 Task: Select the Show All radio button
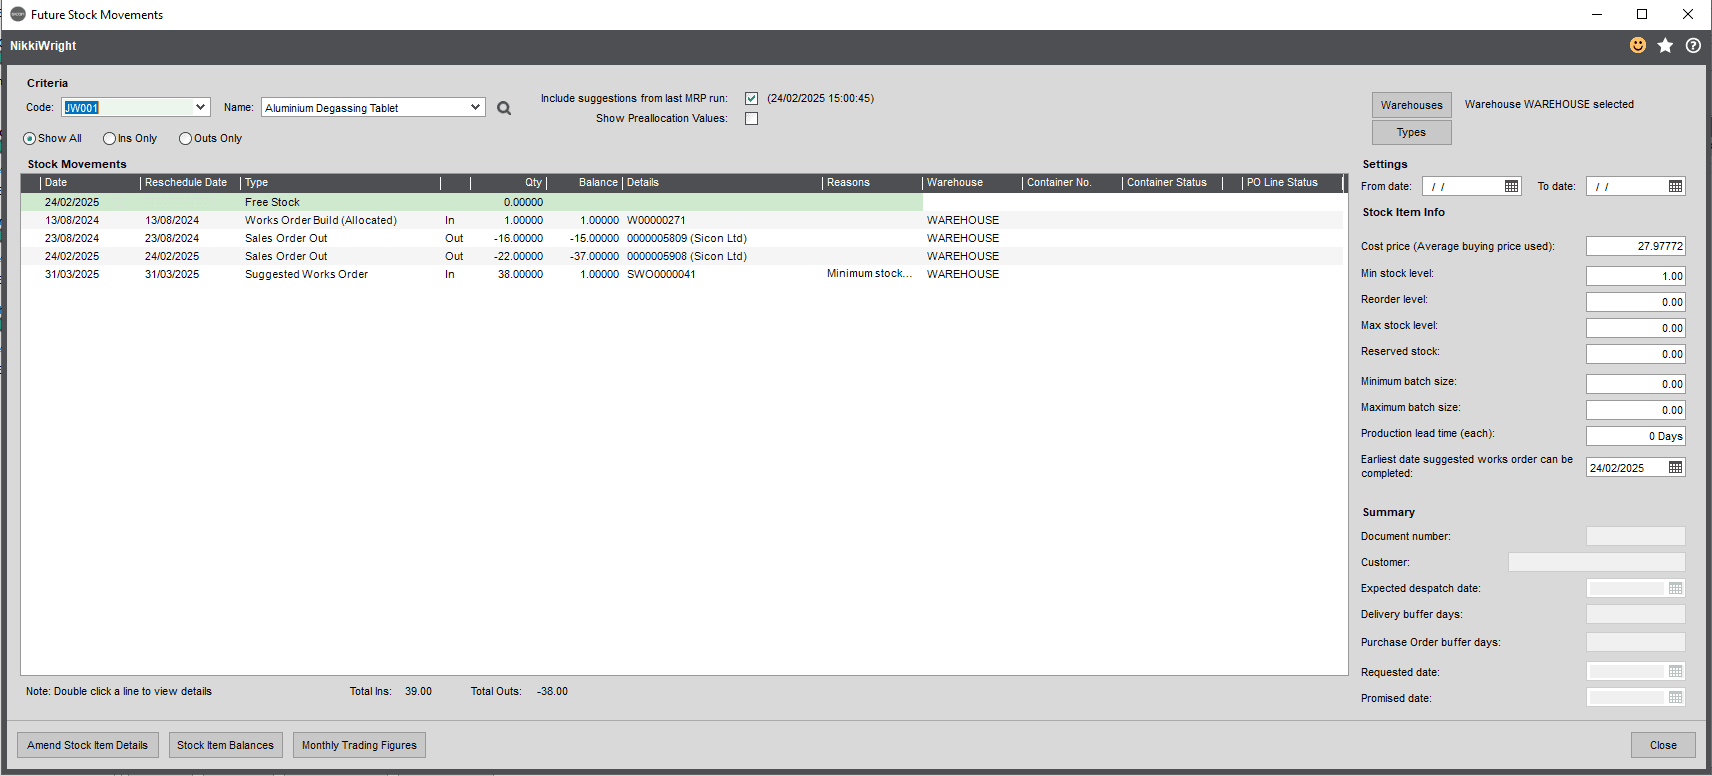pos(30,139)
